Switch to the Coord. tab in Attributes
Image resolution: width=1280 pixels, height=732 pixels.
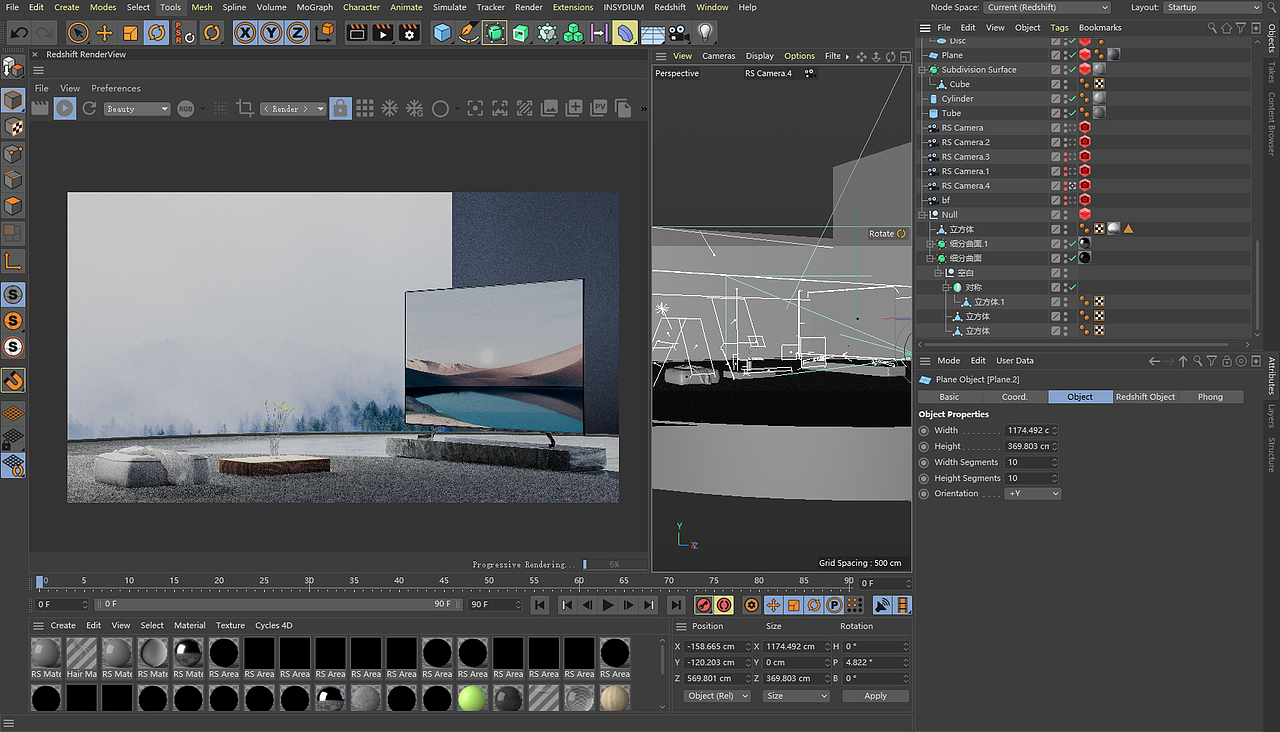tap(1014, 397)
